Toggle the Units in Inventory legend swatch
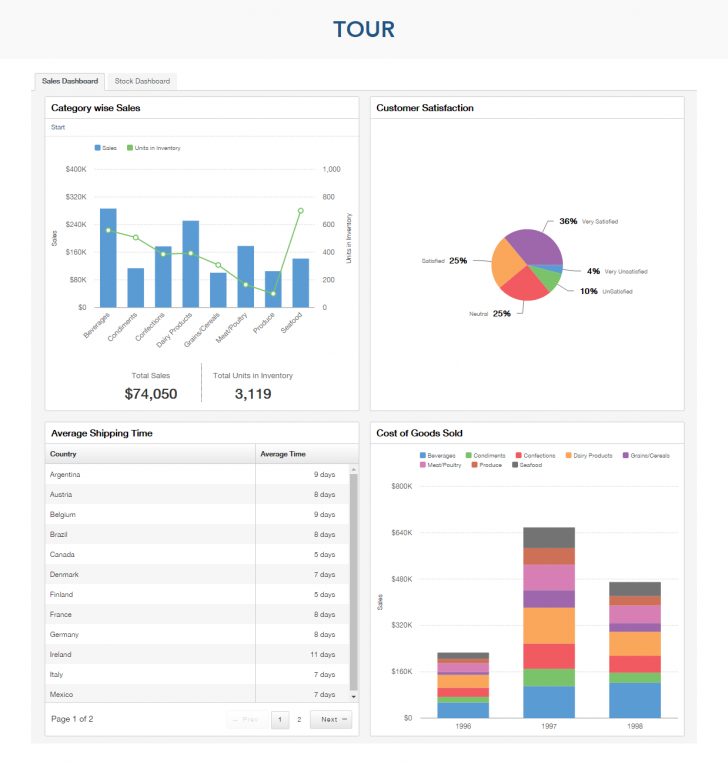 130,148
